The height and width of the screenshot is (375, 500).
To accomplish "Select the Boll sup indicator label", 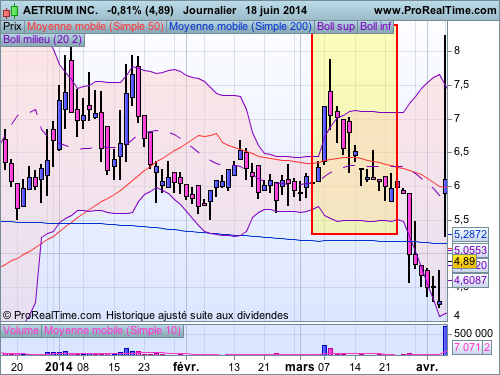I will 336,26.
